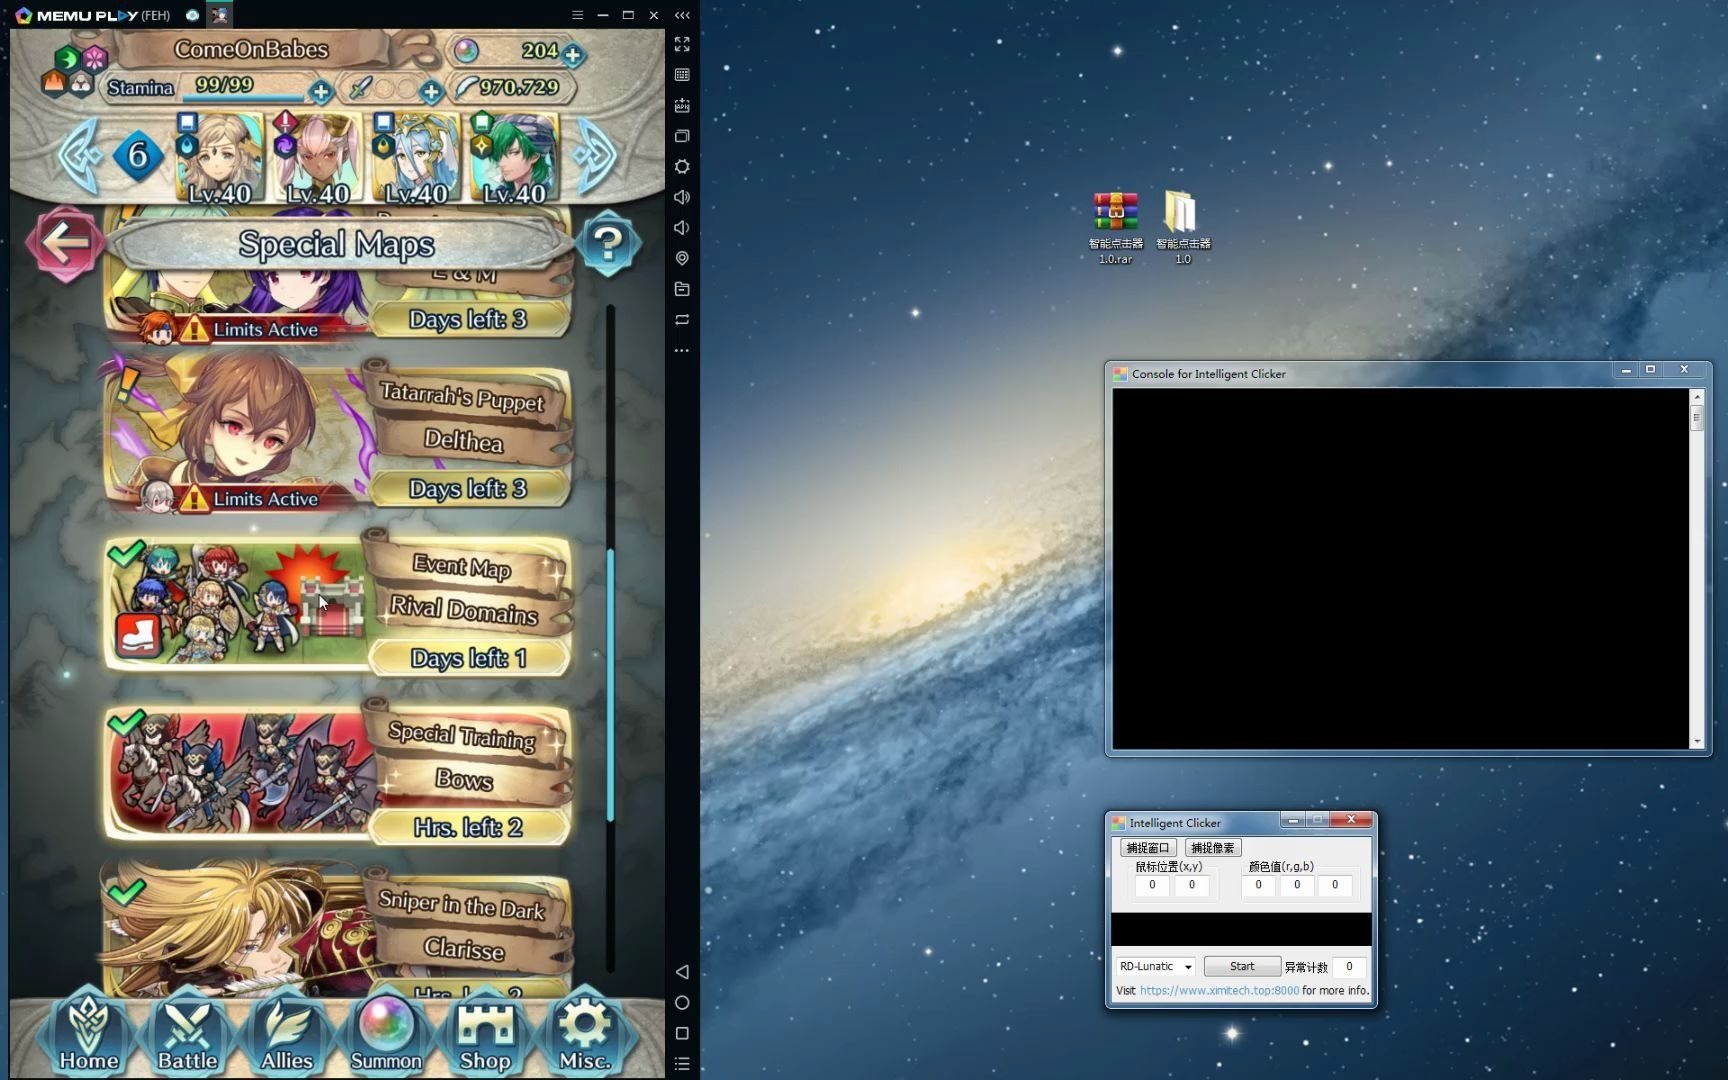Select the 智能点击器 1.0 desktop folder
This screenshot has width=1728, height=1080.
click(1182, 228)
